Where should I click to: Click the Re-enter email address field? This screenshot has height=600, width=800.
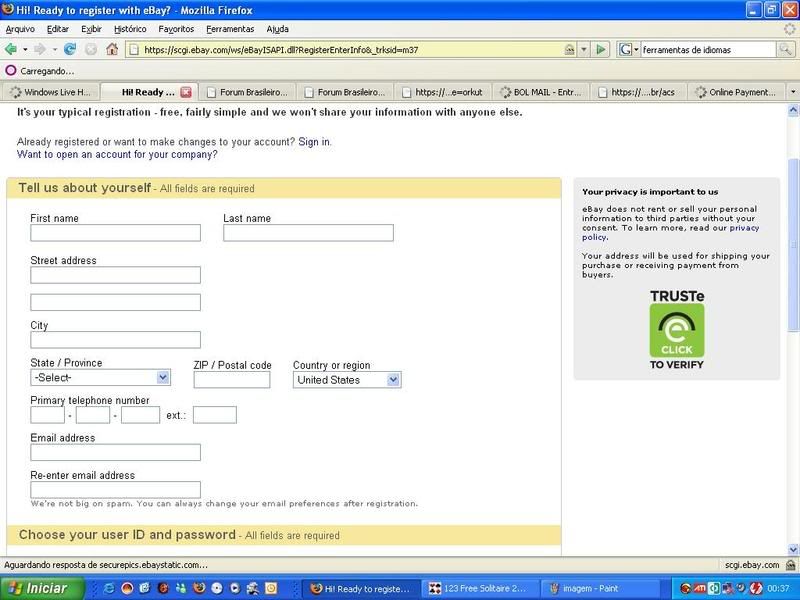point(115,490)
